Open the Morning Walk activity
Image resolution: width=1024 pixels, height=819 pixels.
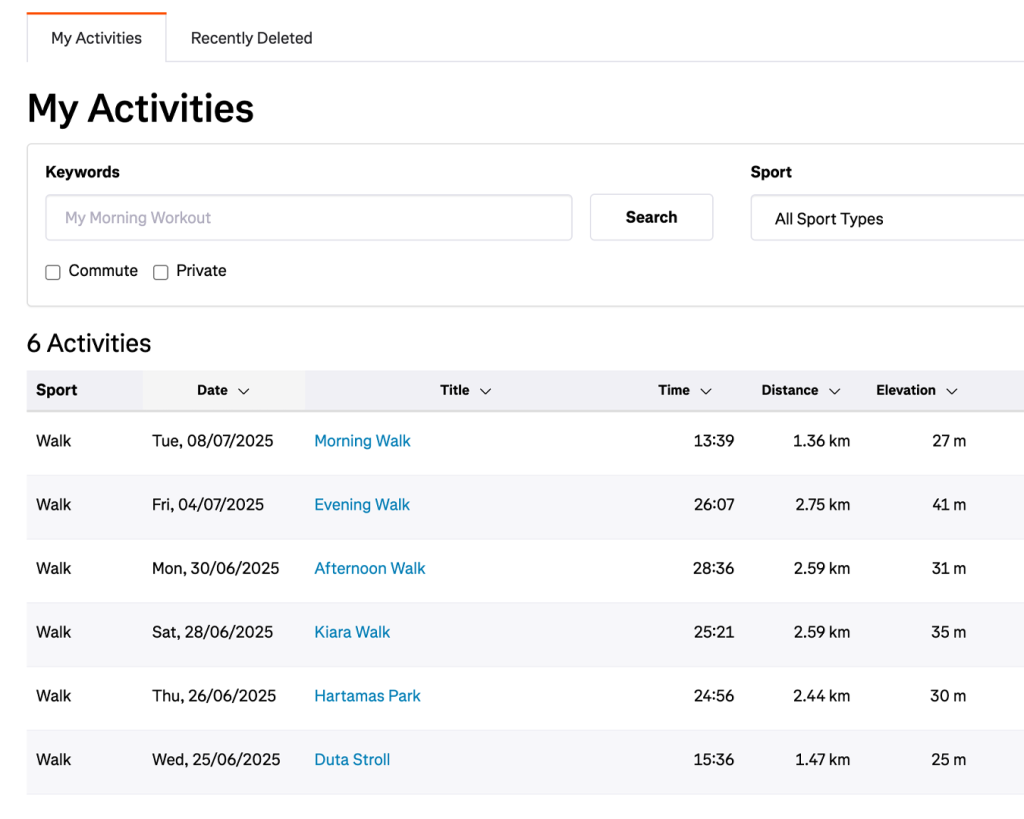tap(362, 441)
